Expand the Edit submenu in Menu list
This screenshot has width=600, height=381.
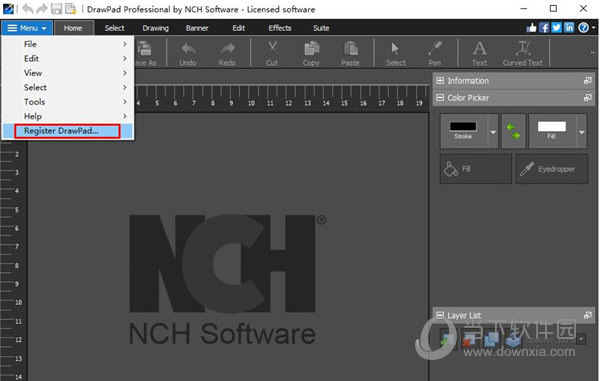pos(68,59)
